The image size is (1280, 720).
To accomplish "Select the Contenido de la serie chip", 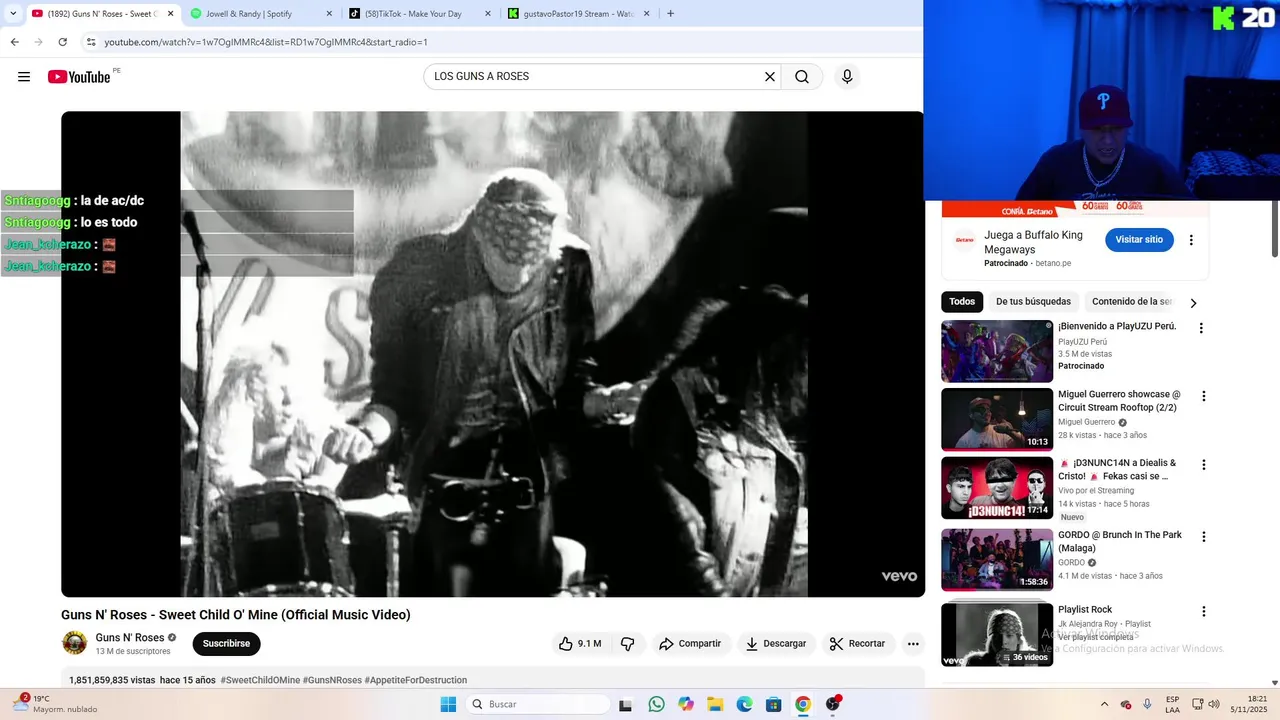I will [1130, 302].
